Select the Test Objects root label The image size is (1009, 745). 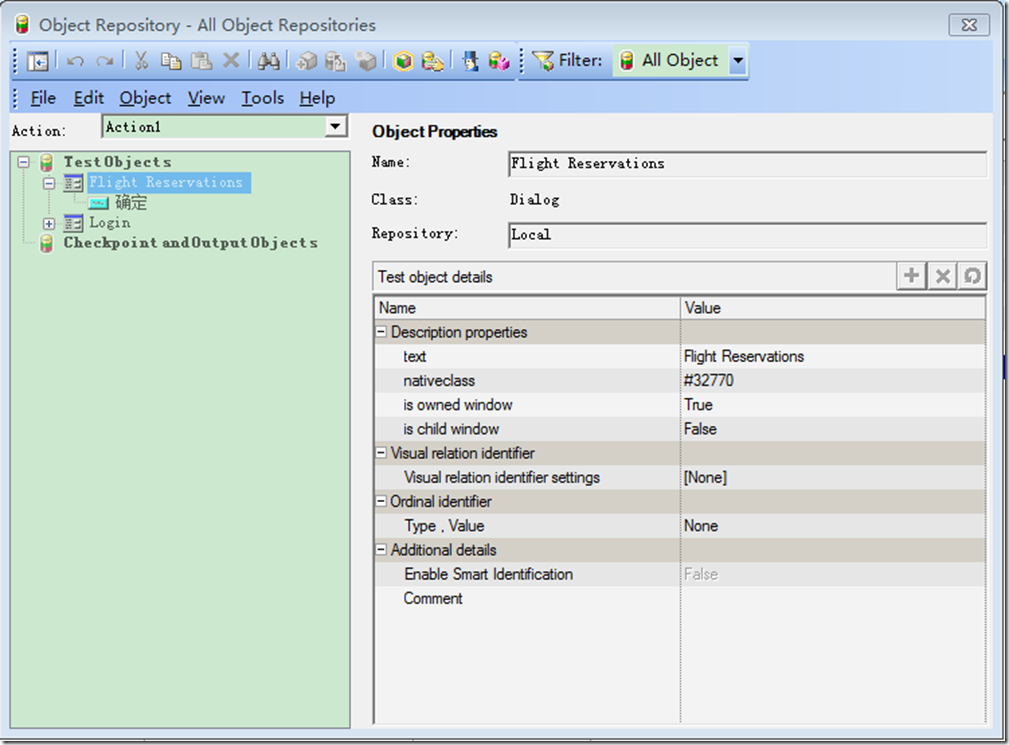117,162
